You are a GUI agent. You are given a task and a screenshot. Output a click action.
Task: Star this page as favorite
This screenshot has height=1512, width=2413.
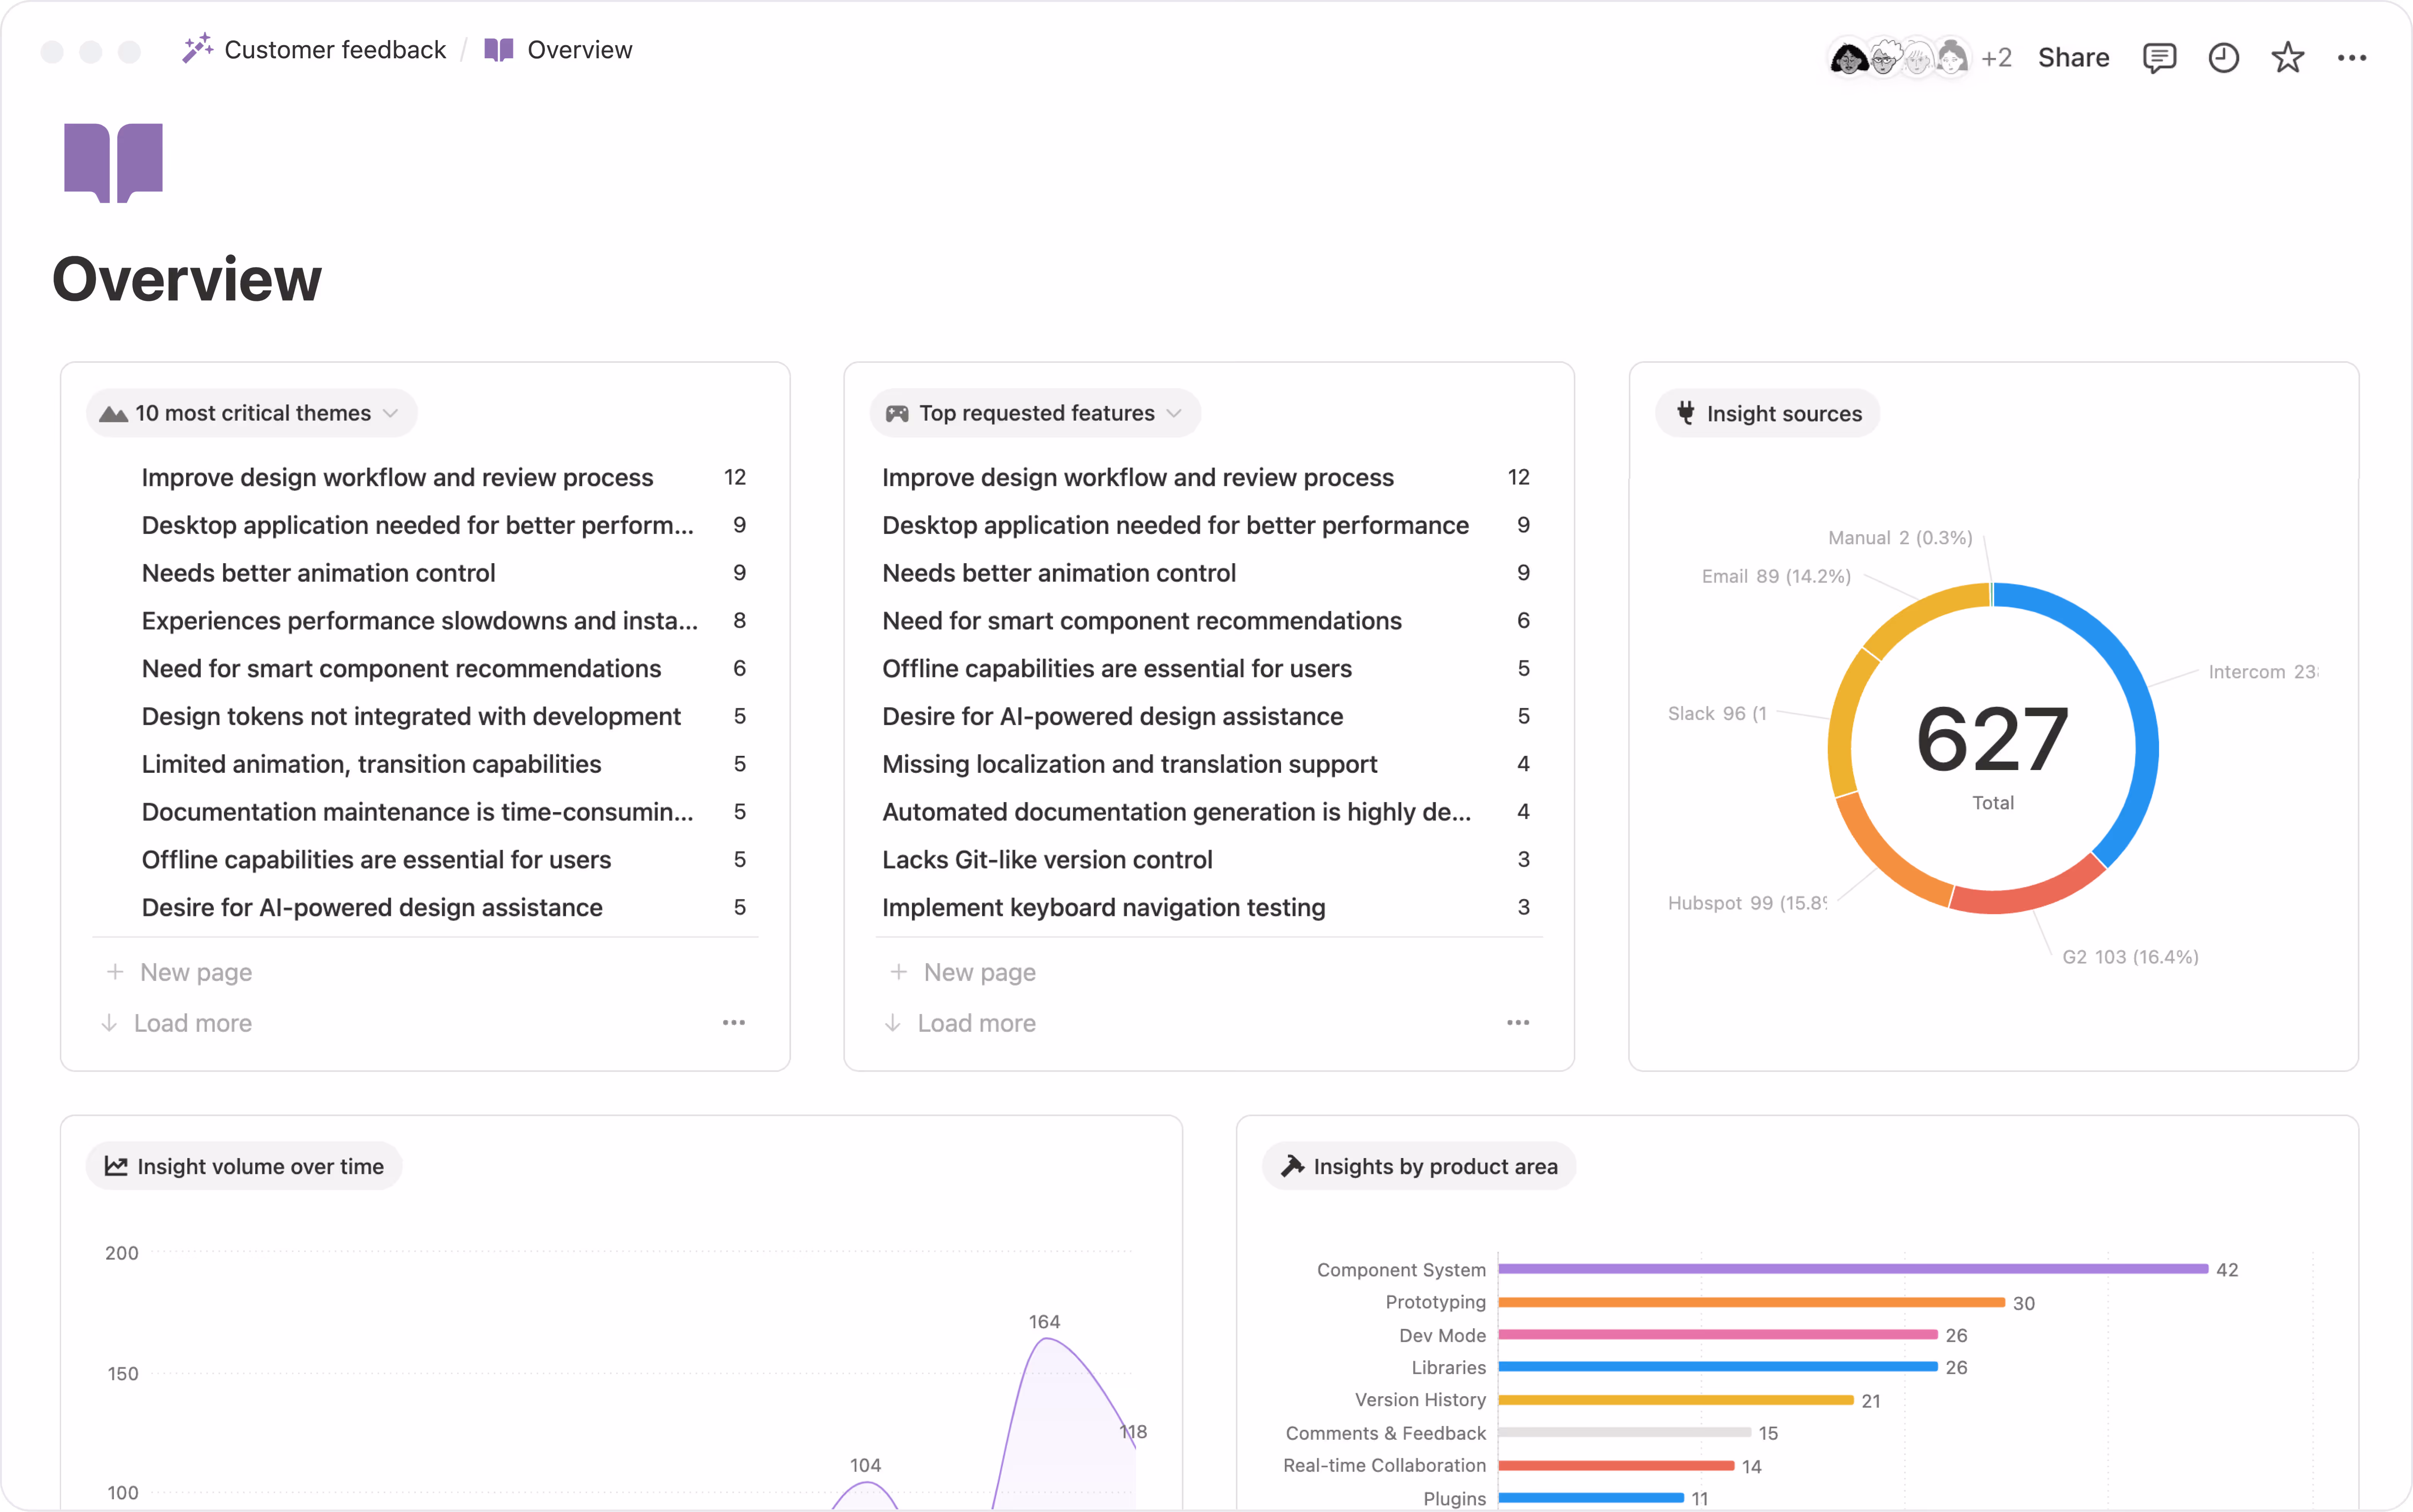pyautogui.click(x=2287, y=58)
